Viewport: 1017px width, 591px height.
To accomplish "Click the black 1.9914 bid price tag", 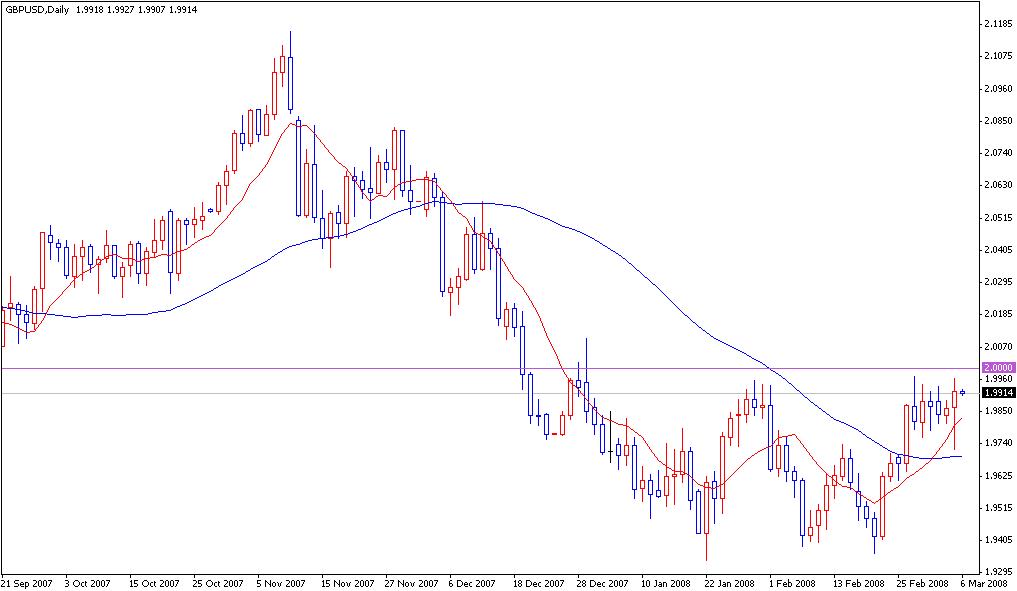I will click(x=997, y=392).
